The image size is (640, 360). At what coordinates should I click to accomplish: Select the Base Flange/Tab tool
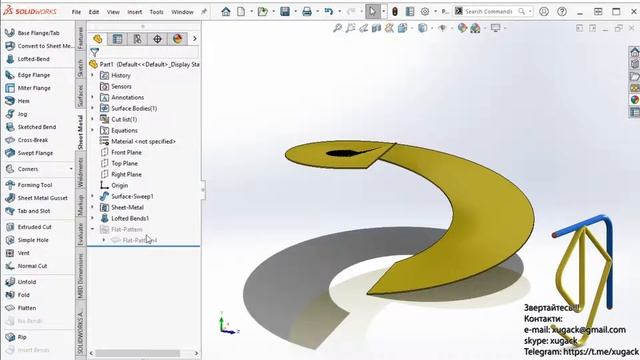click(33, 33)
